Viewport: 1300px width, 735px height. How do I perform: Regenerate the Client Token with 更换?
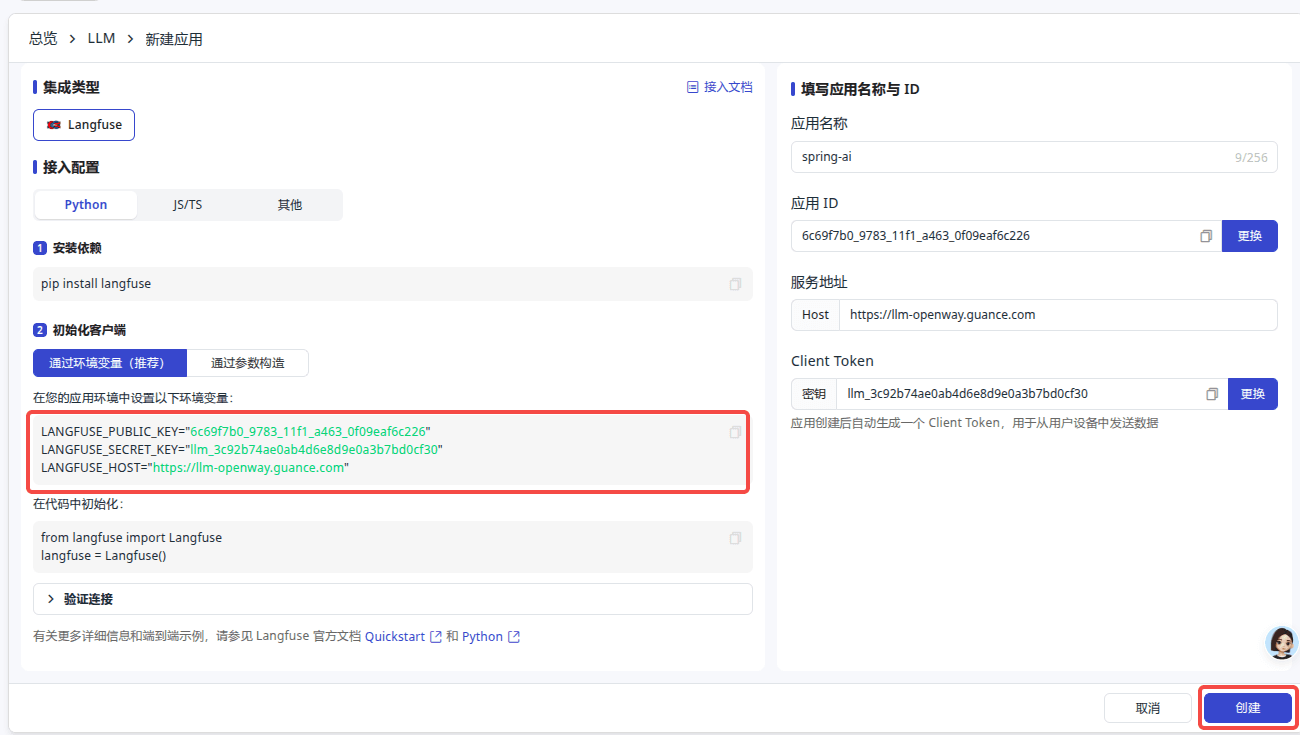click(1253, 394)
